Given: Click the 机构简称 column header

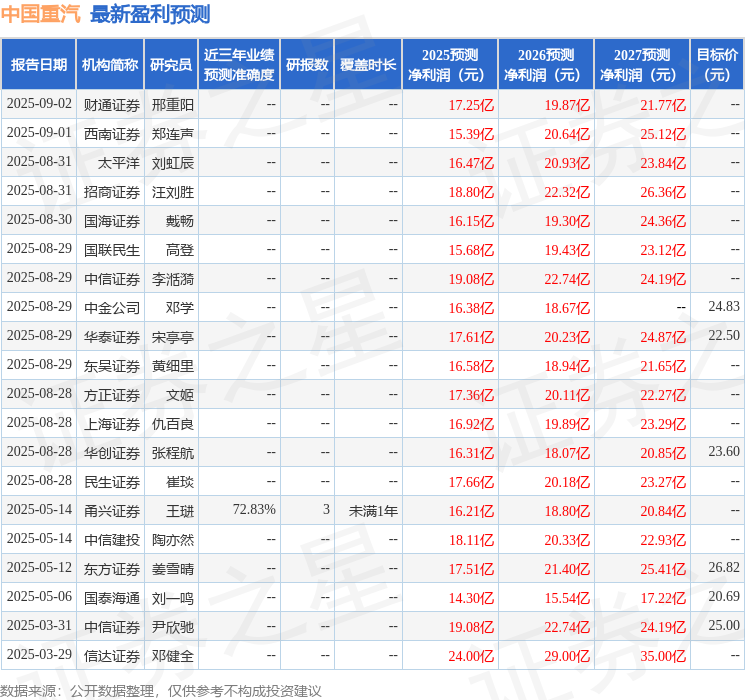Looking at the screenshot, I should point(110,65).
